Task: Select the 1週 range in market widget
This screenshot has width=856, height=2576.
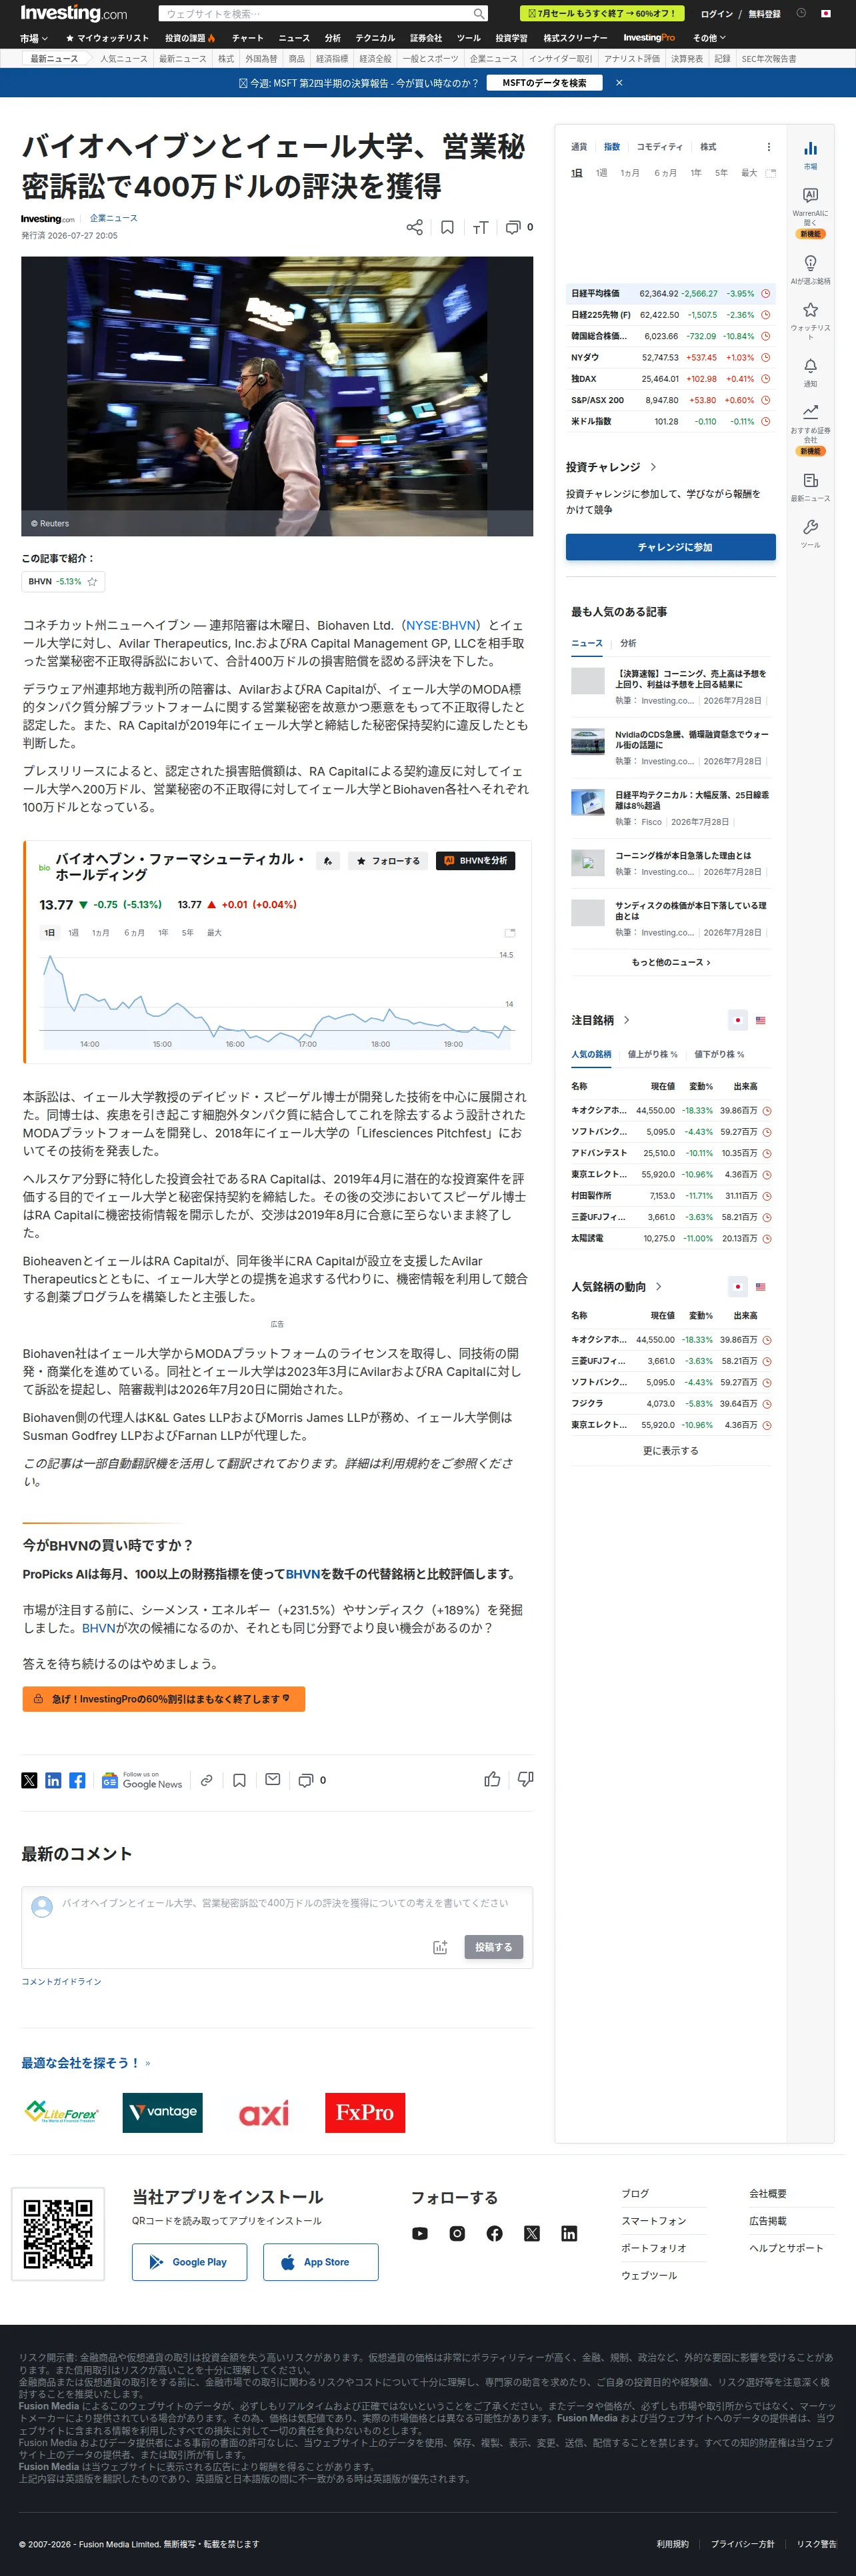Action: pos(601,173)
